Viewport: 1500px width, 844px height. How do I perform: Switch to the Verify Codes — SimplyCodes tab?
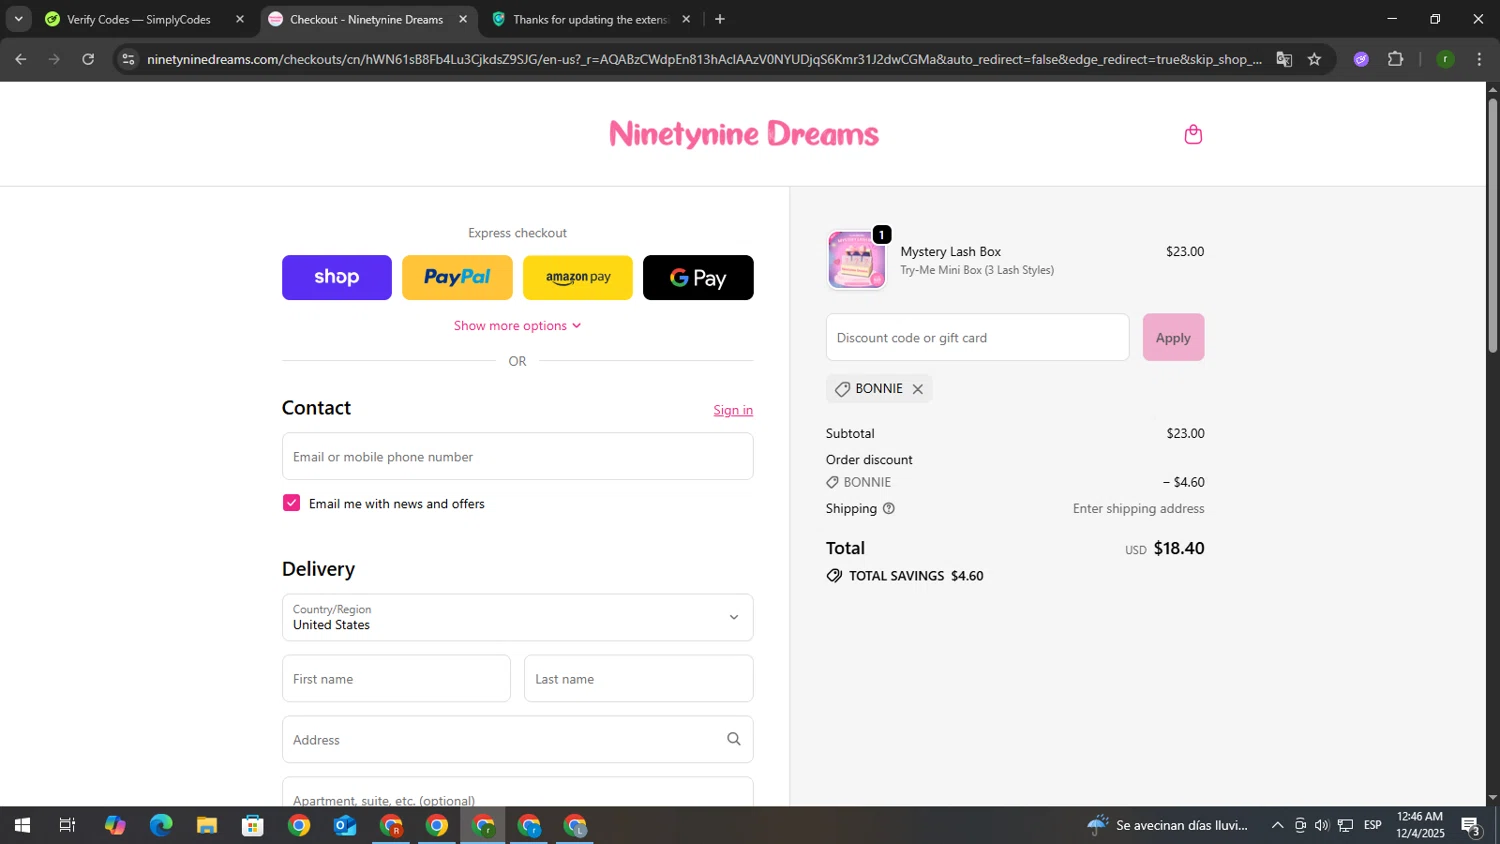pos(138,19)
